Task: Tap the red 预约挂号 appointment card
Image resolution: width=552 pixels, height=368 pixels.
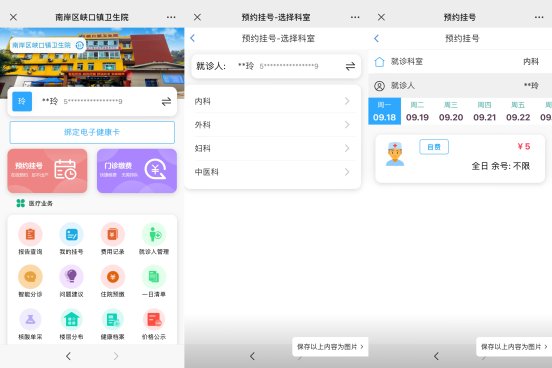Action: pos(47,171)
